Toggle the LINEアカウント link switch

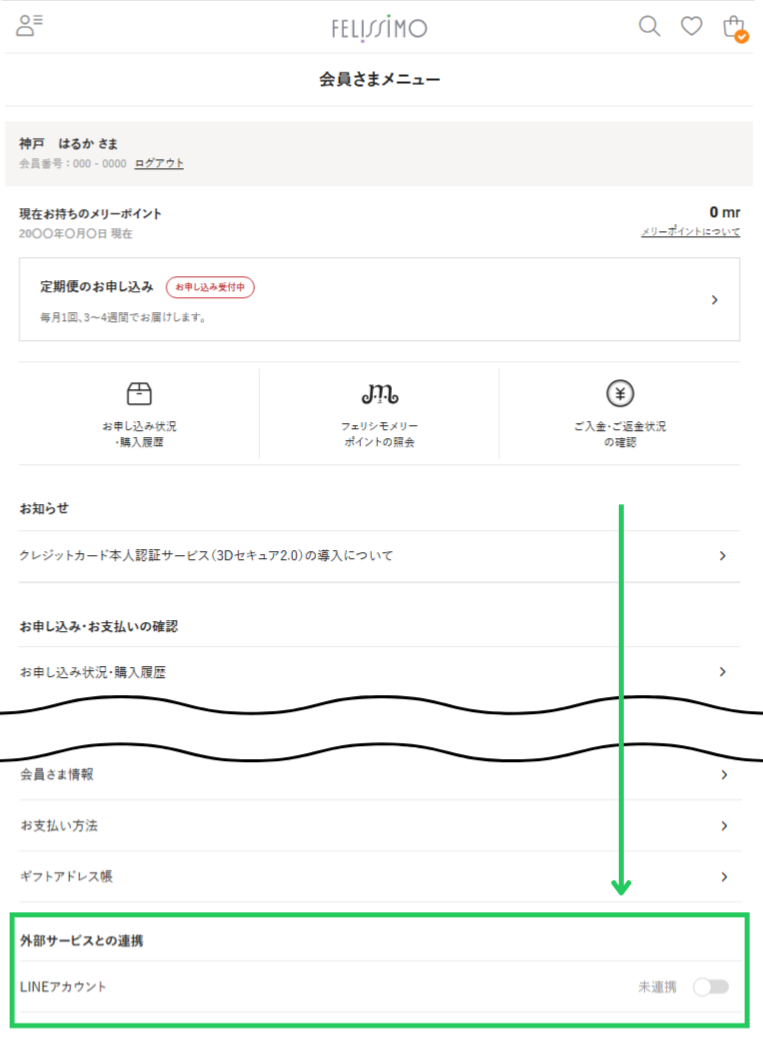click(711, 987)
